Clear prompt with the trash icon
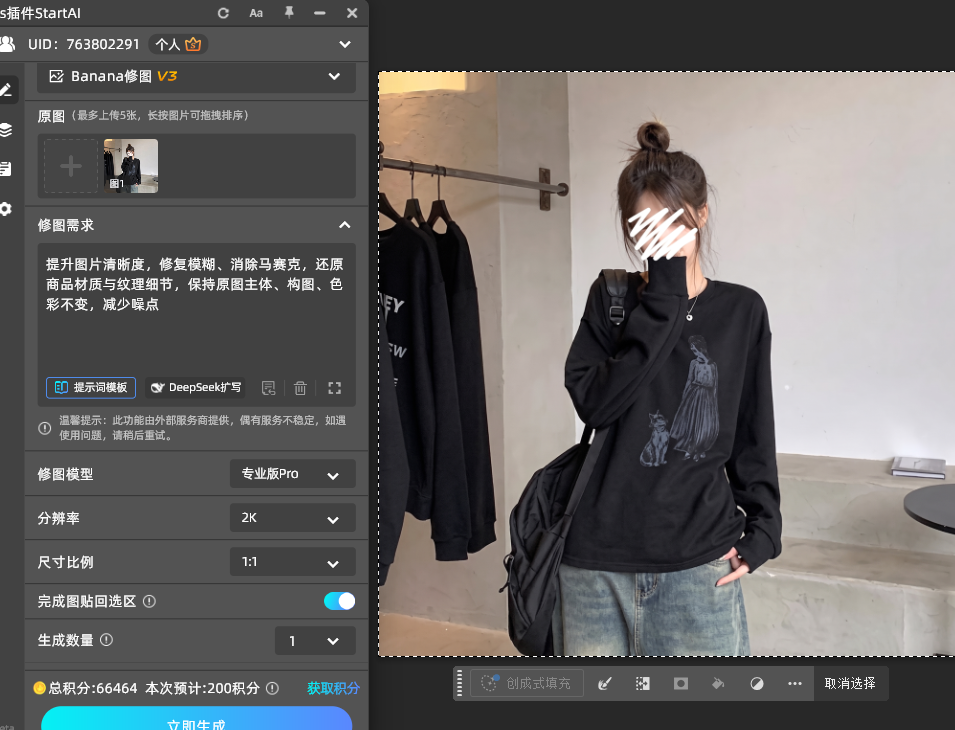 pos(300,388)
